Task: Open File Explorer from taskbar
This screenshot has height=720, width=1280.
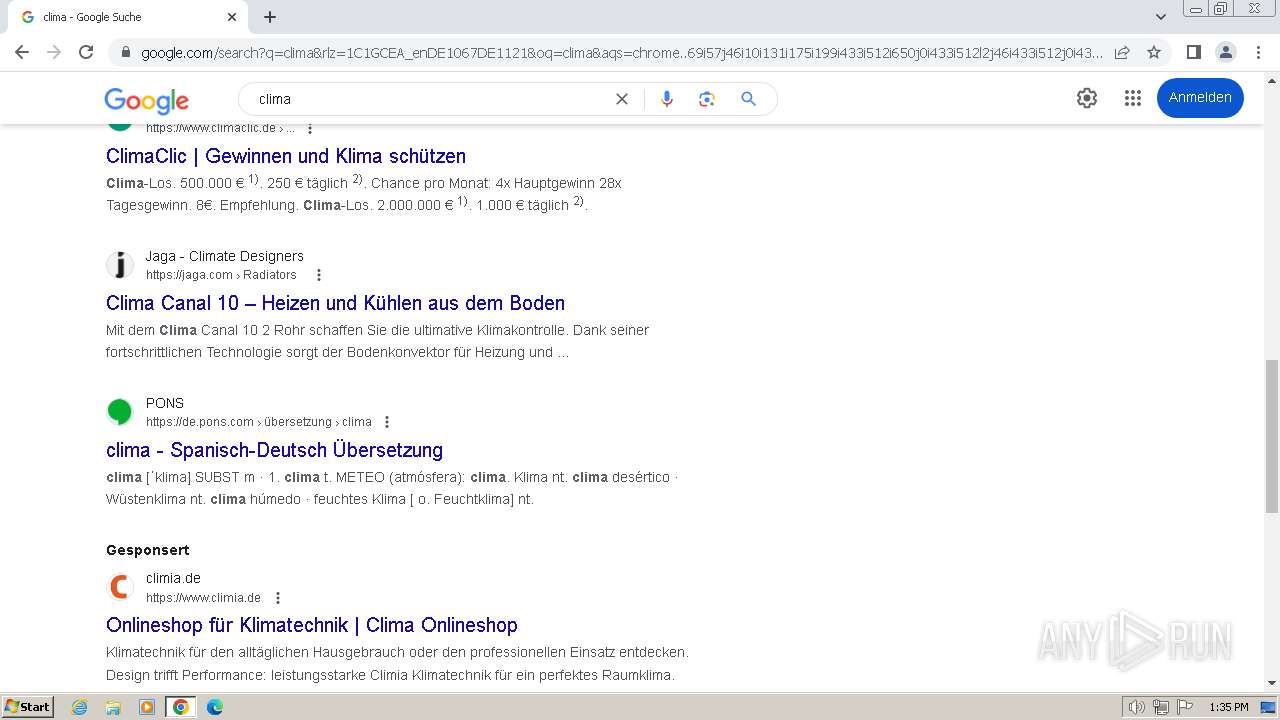Action: click(113, 707)
